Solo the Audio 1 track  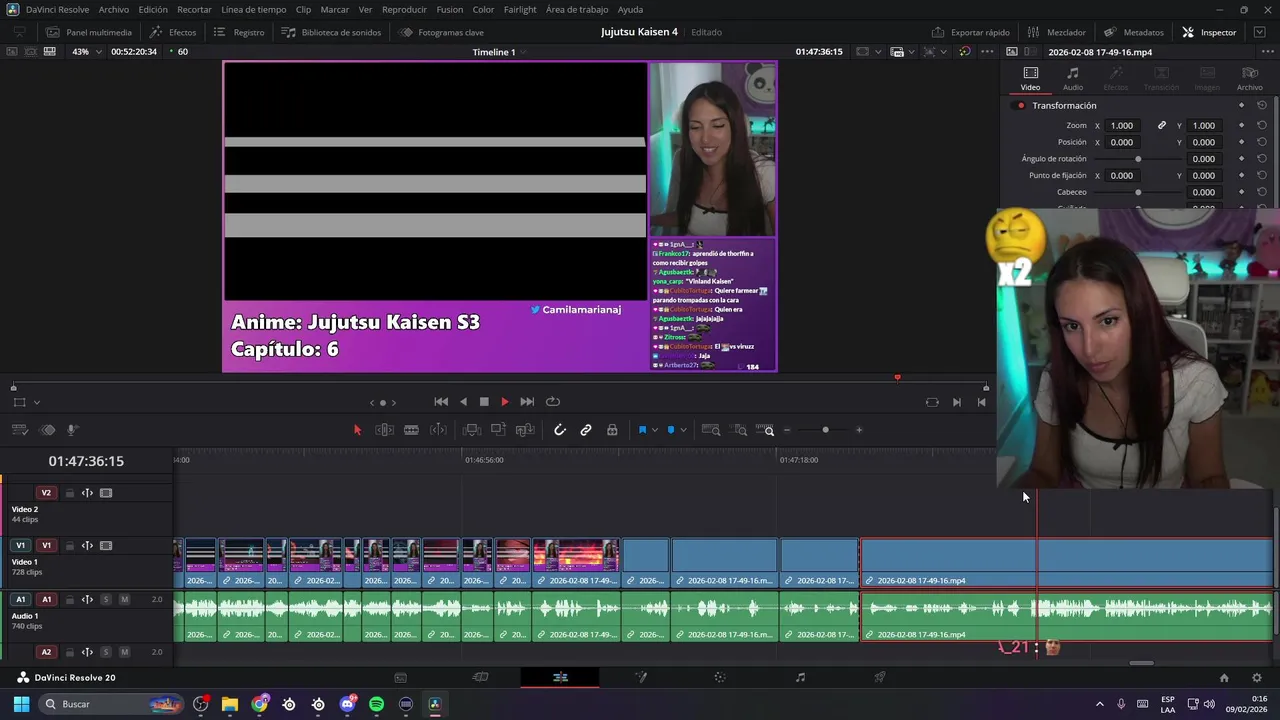point(106,600)
